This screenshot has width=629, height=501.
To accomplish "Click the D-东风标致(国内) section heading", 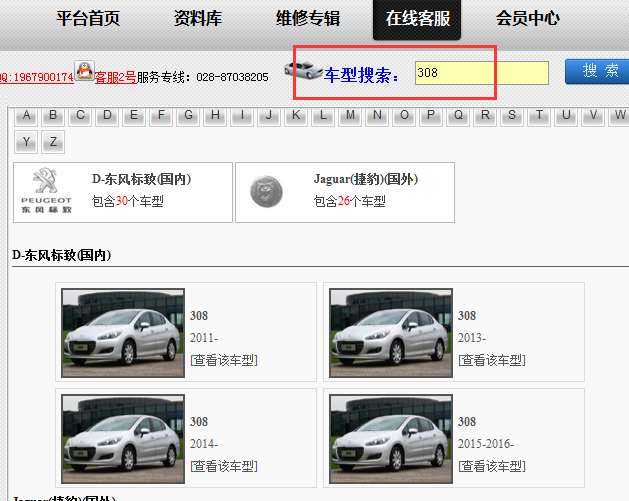I will 61,255.
